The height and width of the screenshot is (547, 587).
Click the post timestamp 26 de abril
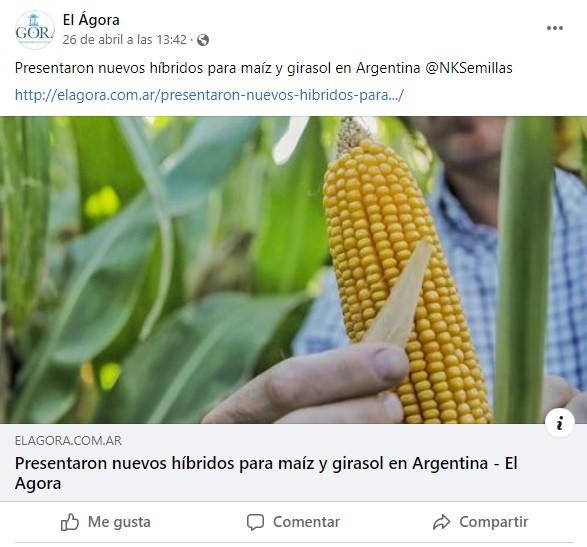click(124, 39)
